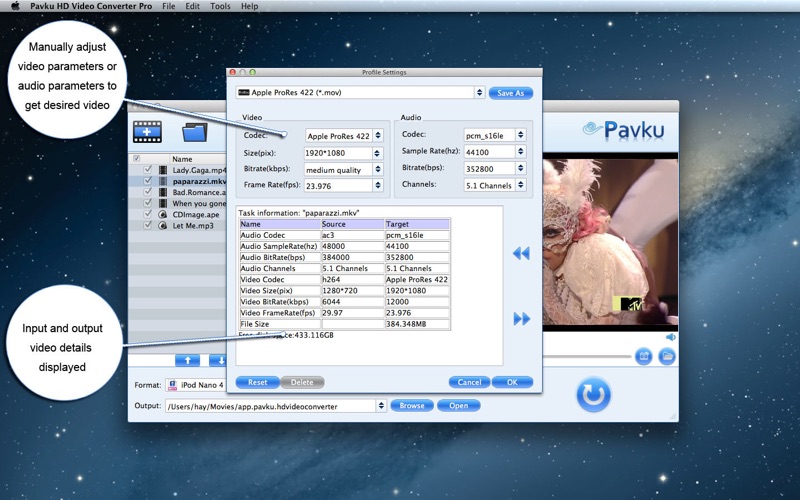Uncheck the Lady.Gaga.mp4 checkbox
Viewport: 800px width, 500px height.
(147, 169)
